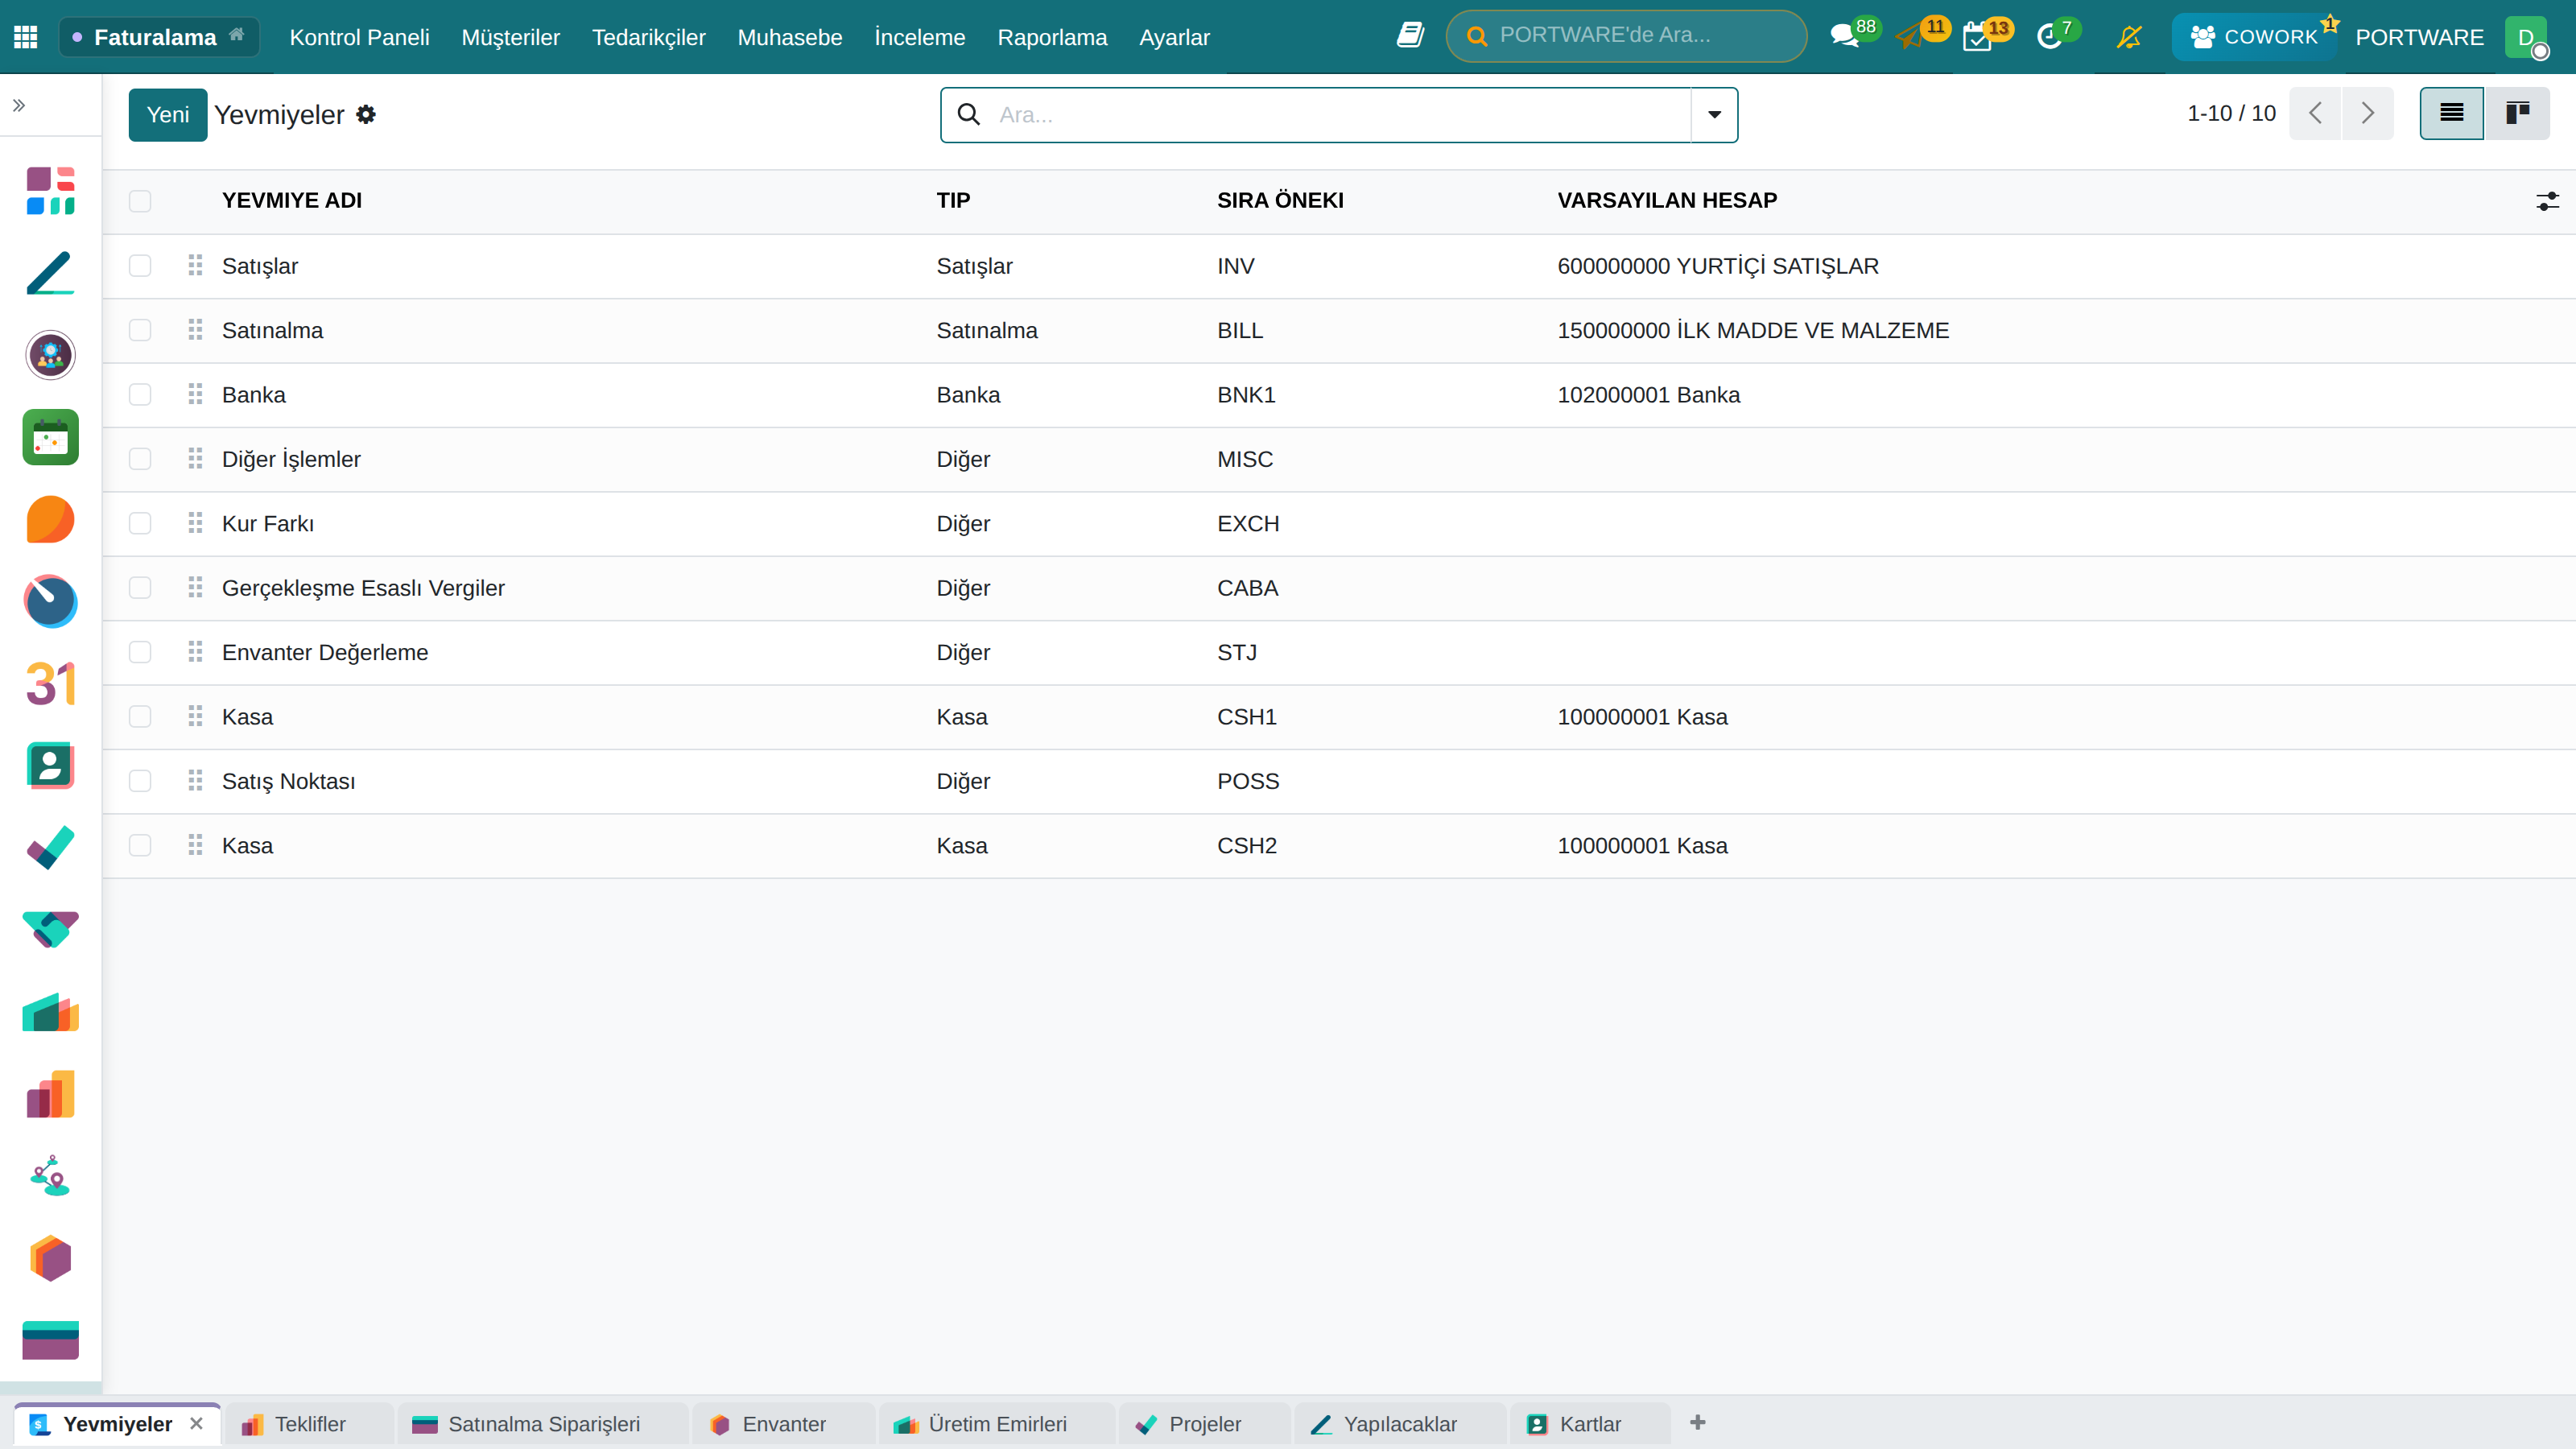Check the Satışlar row checkbox
The width and height of the screenshot is (2576, 1449).
140,266
